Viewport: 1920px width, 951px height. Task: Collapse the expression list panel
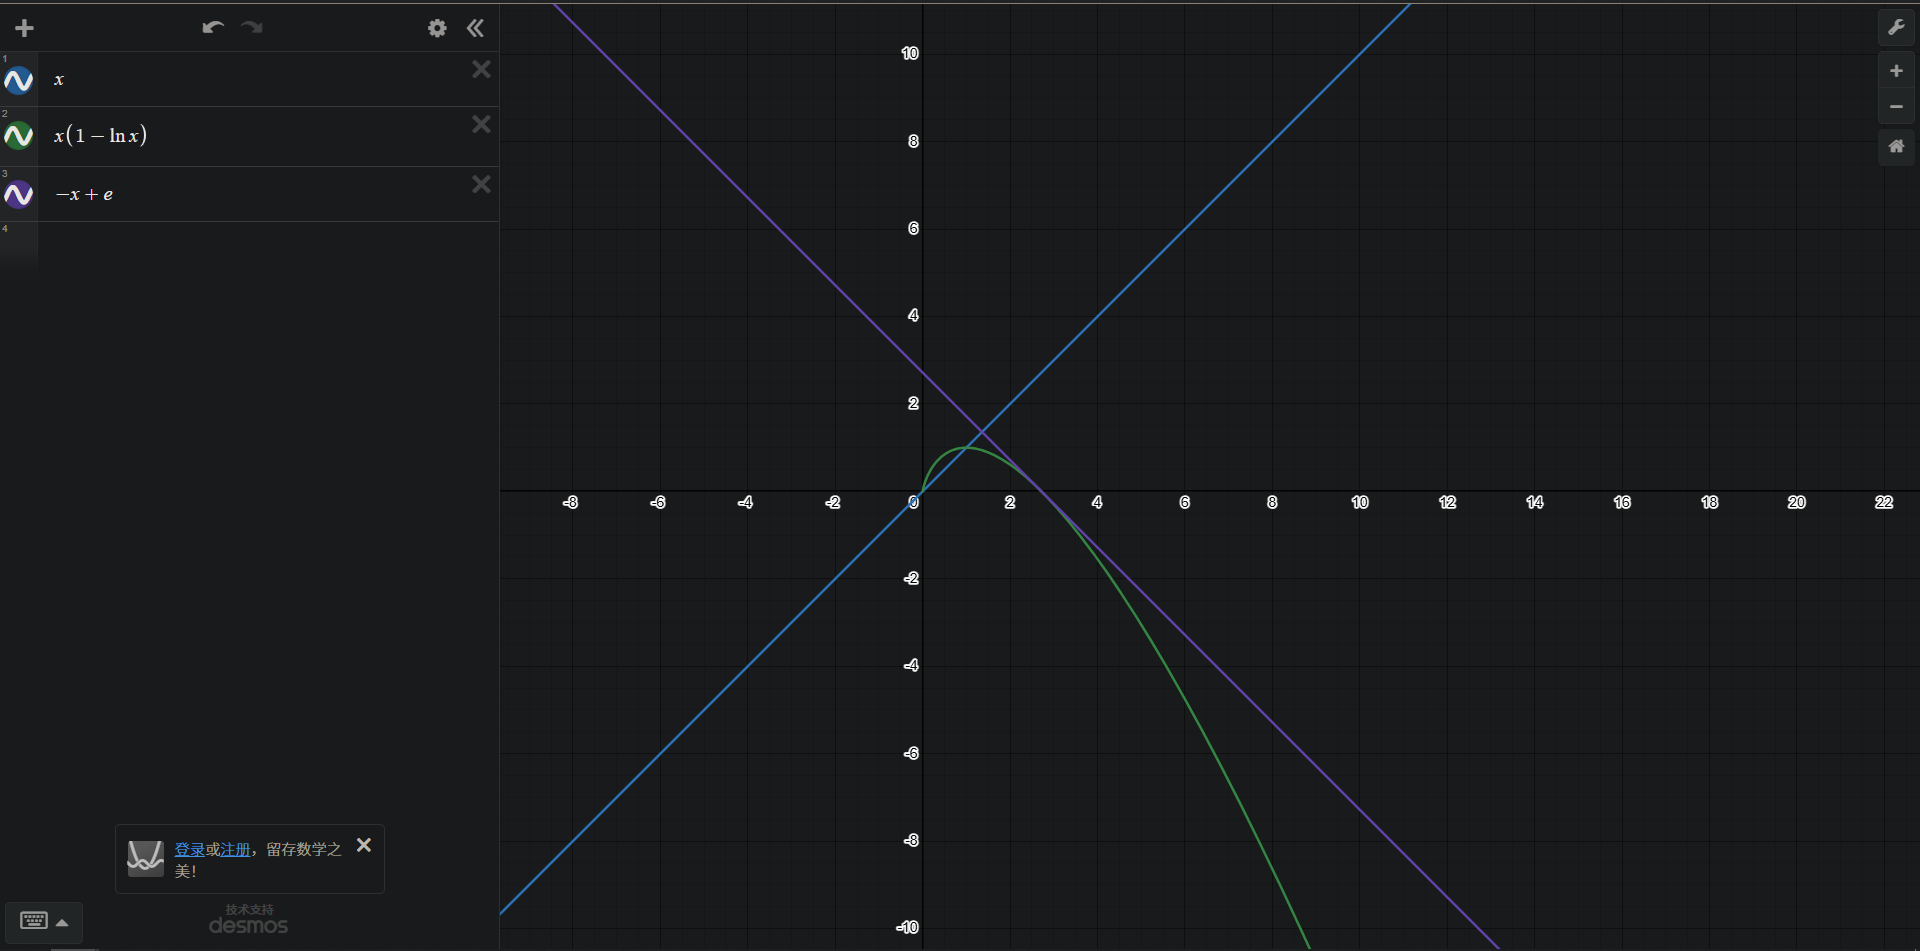(x=475, y=28)
